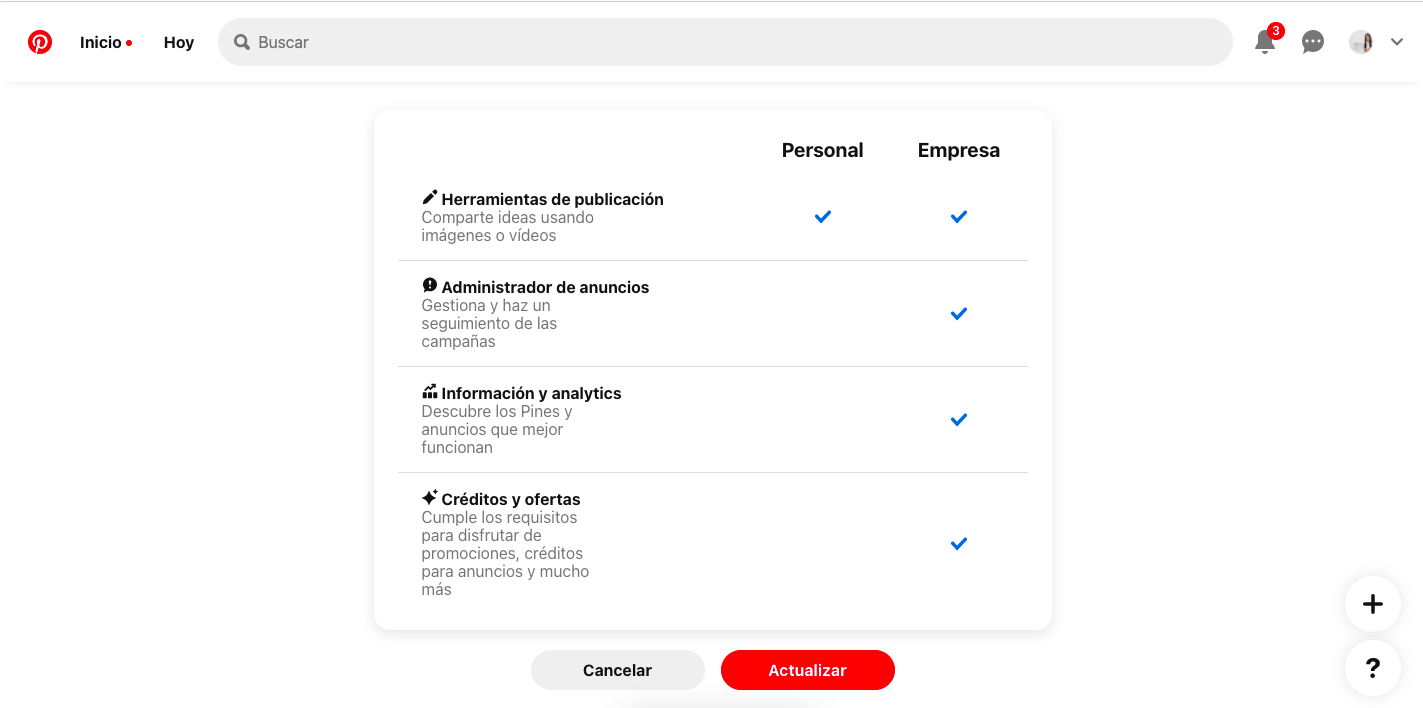Screen dimensions: 1423x708
Task: Open the create content plus button
Action: coord(1372,604)
